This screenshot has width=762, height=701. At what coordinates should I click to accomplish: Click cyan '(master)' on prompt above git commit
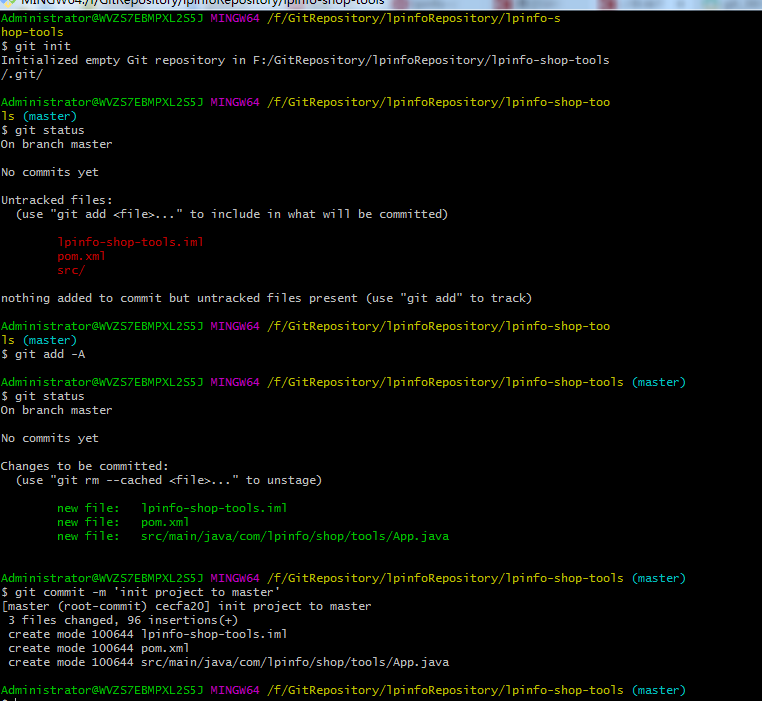pyautogui.click(x=658, y=578)
